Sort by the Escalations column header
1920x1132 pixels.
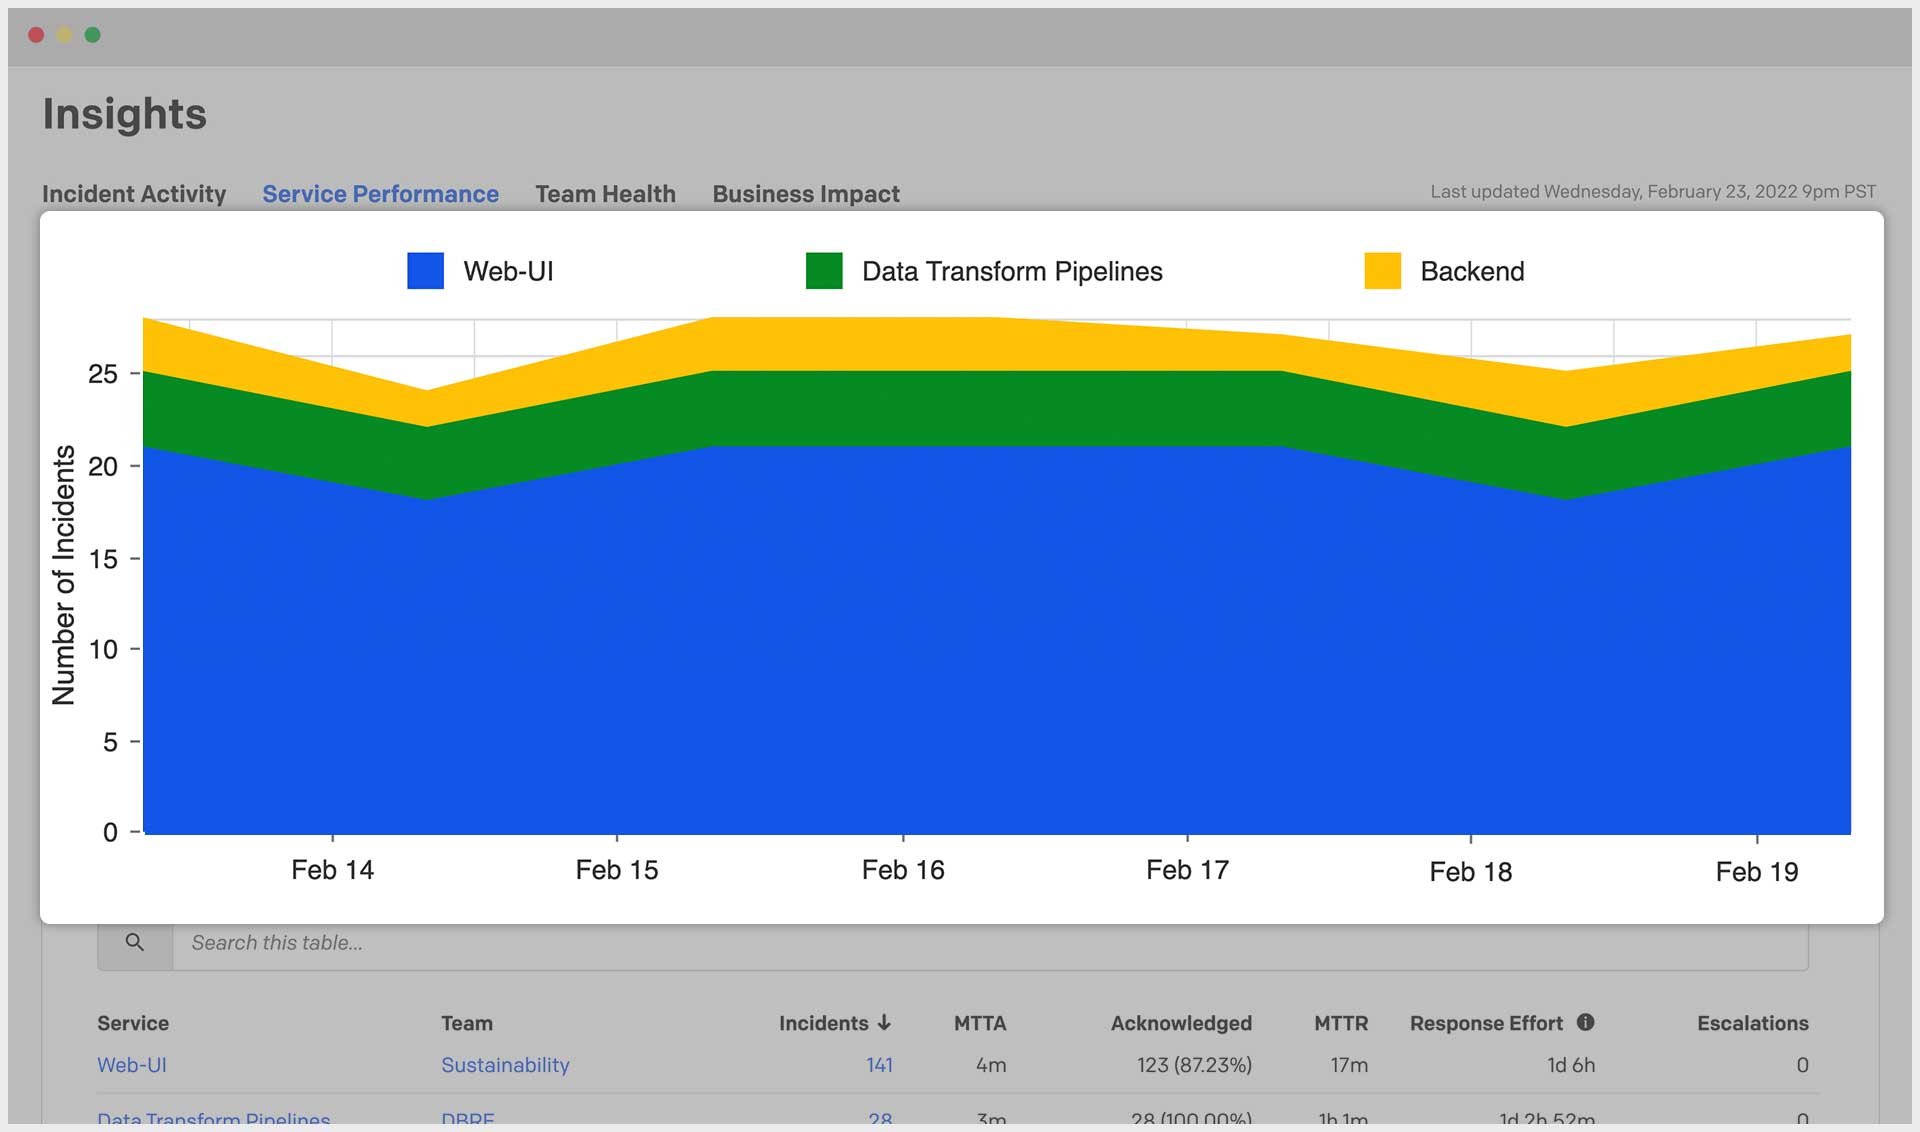point(1752,1023)
